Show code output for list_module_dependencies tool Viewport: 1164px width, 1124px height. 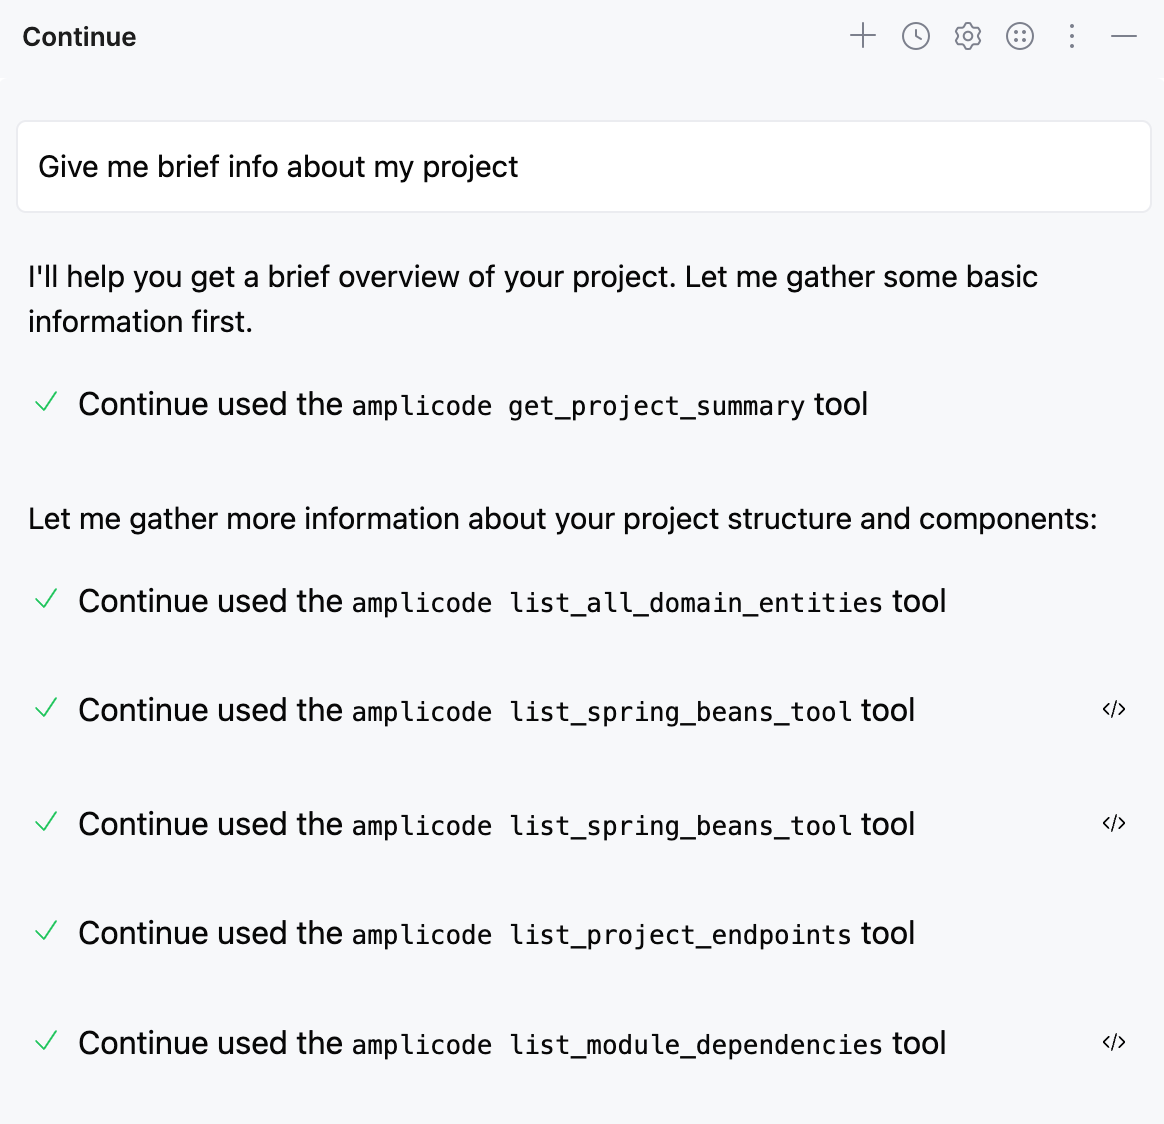pyautogui.click(x=1113, y=1043)
